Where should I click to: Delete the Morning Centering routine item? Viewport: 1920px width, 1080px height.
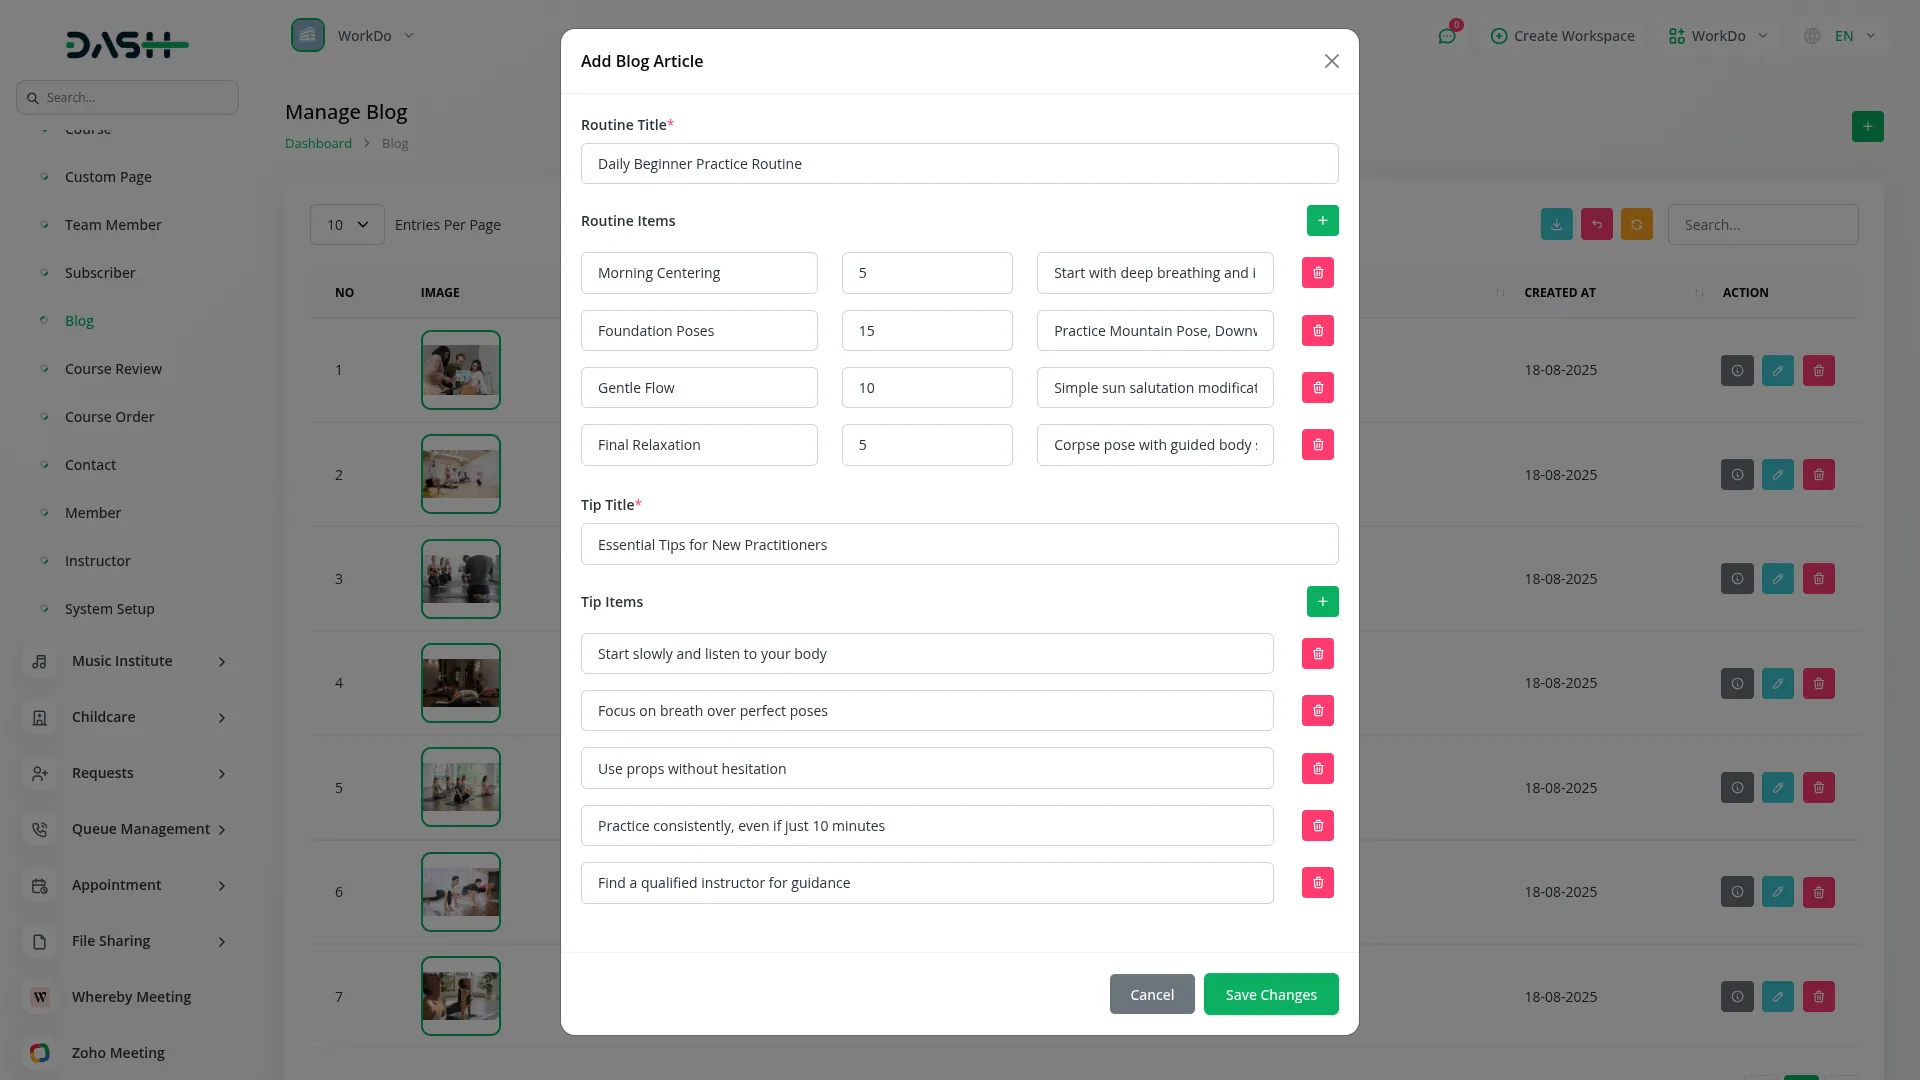[1317, 273]
